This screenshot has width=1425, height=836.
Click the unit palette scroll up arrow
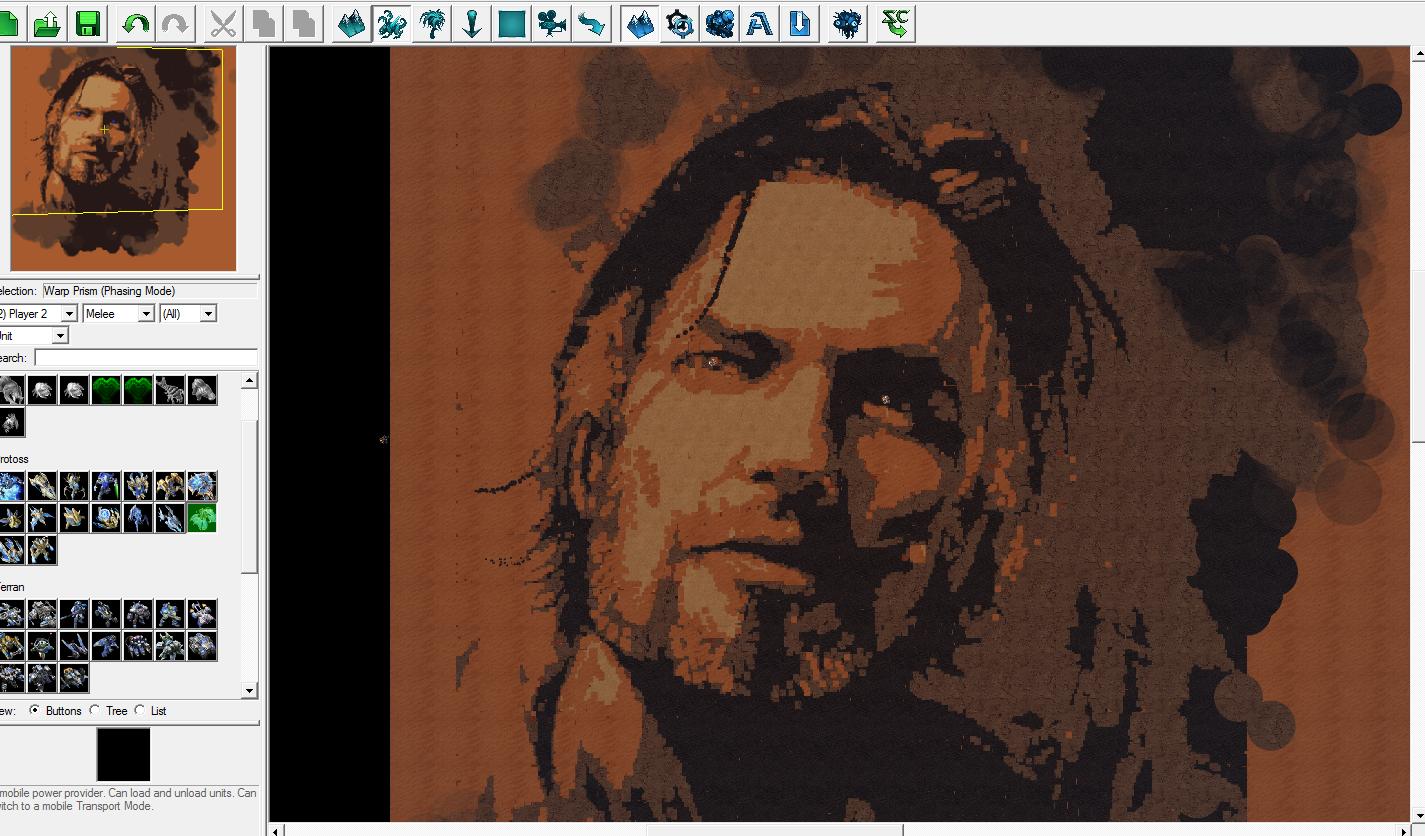point(249,380)
